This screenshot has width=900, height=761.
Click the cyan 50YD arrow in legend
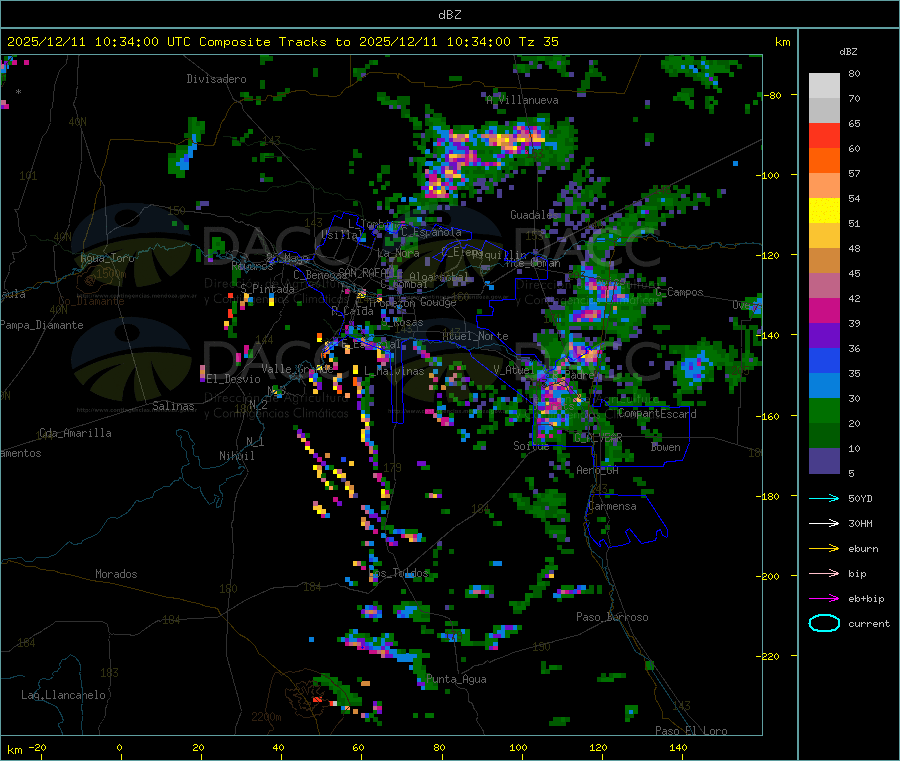[x=824, y=498]
